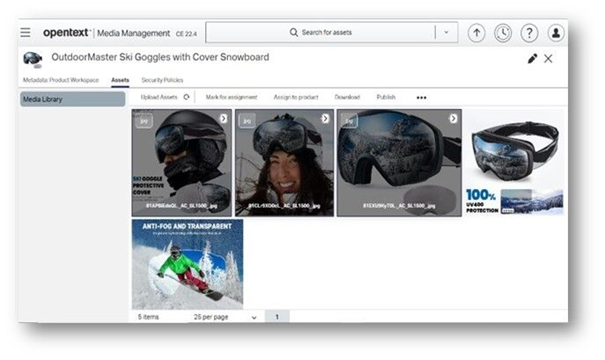Click the Upload Assets button
The image size is (605, 360).
pyautogui.click(x=159, y=97)
